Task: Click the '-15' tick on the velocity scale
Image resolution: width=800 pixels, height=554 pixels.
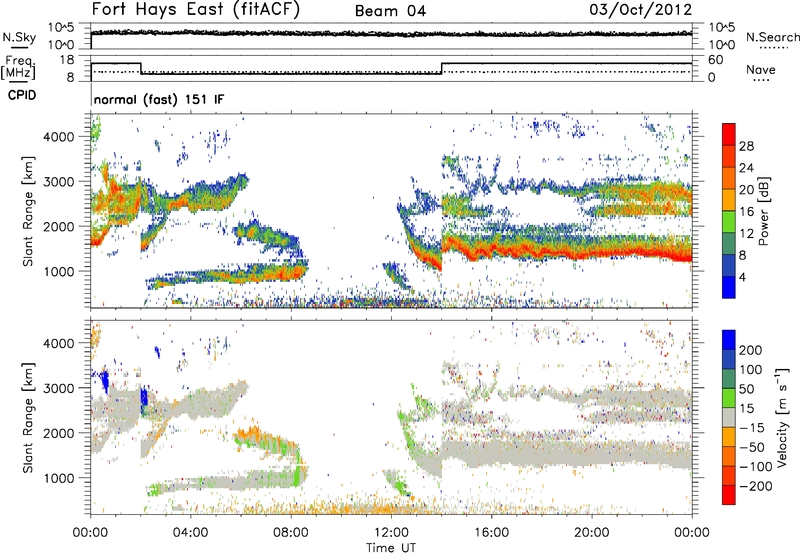Action: pyautogui.click(x=752, y=428)
